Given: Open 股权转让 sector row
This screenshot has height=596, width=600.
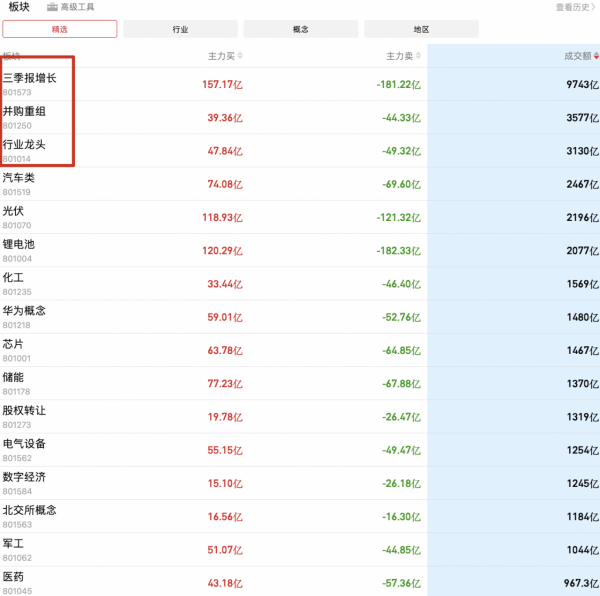Looking at the screenshot, I should 300,417.
